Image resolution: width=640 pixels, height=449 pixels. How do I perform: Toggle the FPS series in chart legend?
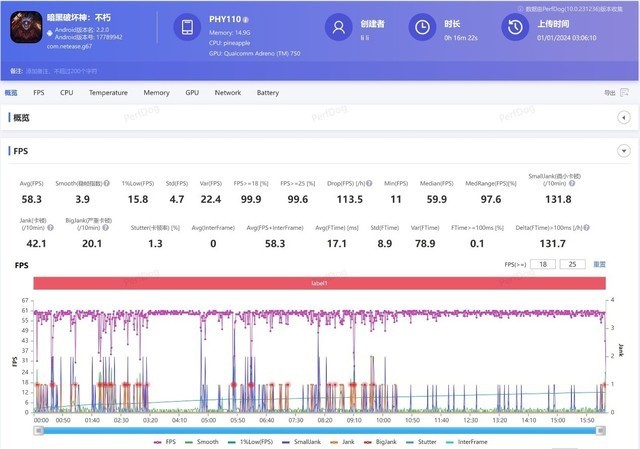tap(166, 442)
